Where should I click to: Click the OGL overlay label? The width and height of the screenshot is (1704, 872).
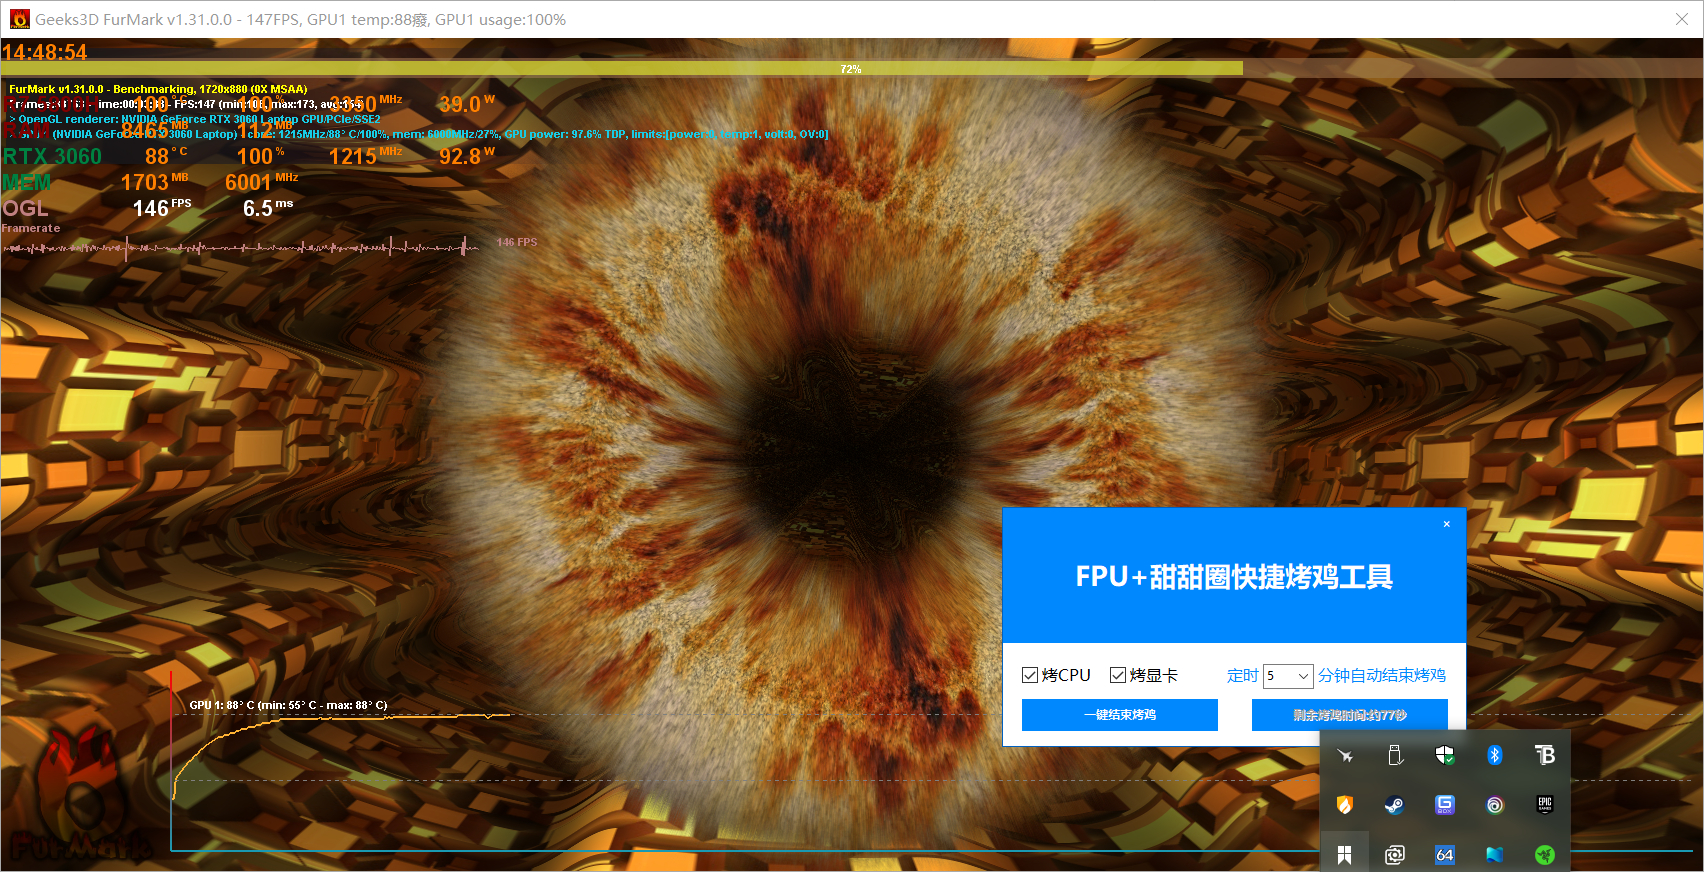(25, 208)
